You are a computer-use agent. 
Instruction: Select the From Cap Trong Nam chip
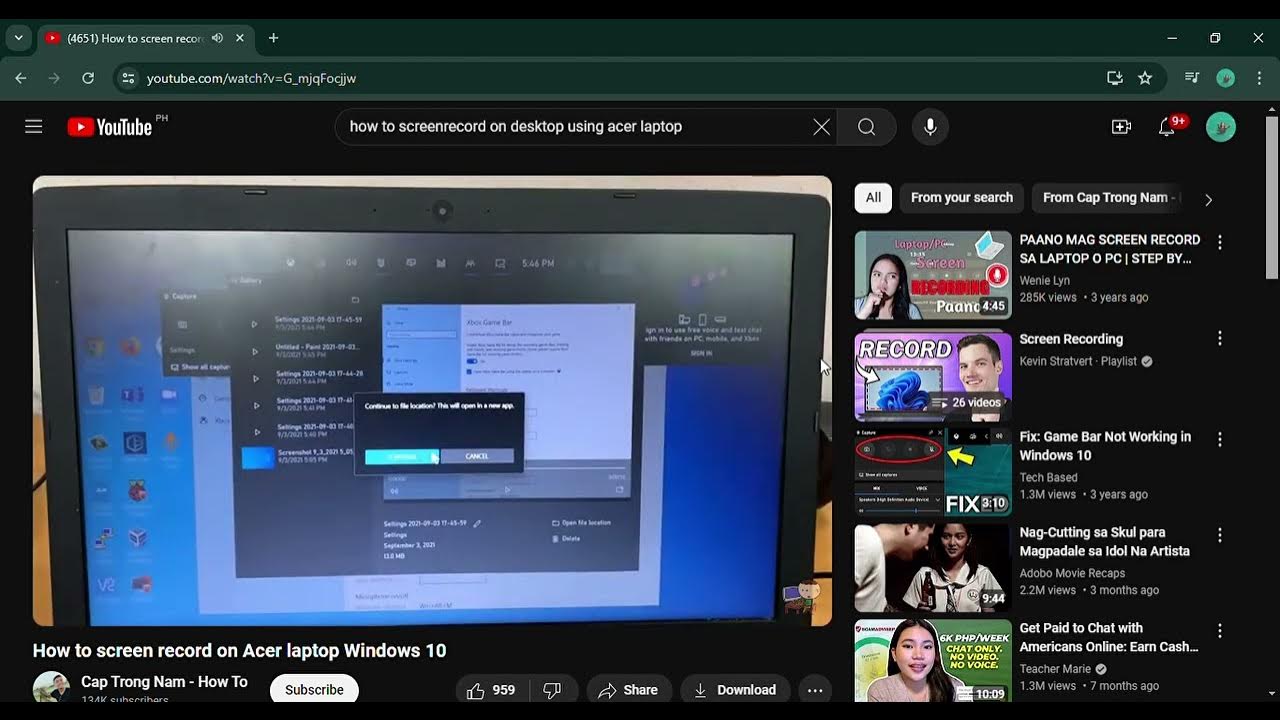pos(1106,198)
